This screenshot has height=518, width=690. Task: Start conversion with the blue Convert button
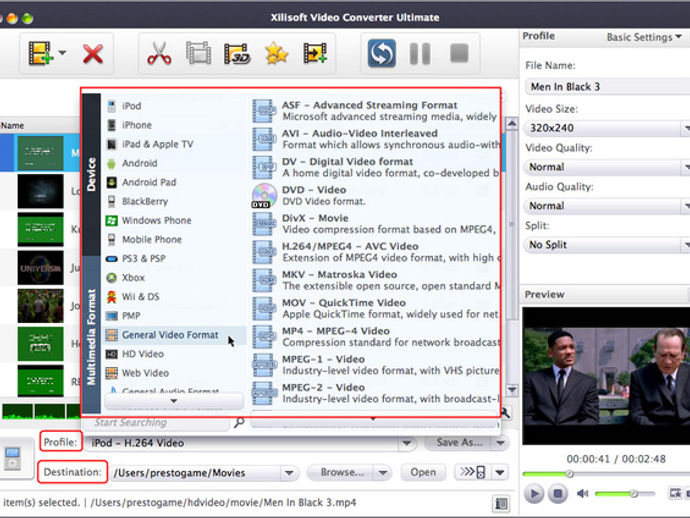click(382, 53)
